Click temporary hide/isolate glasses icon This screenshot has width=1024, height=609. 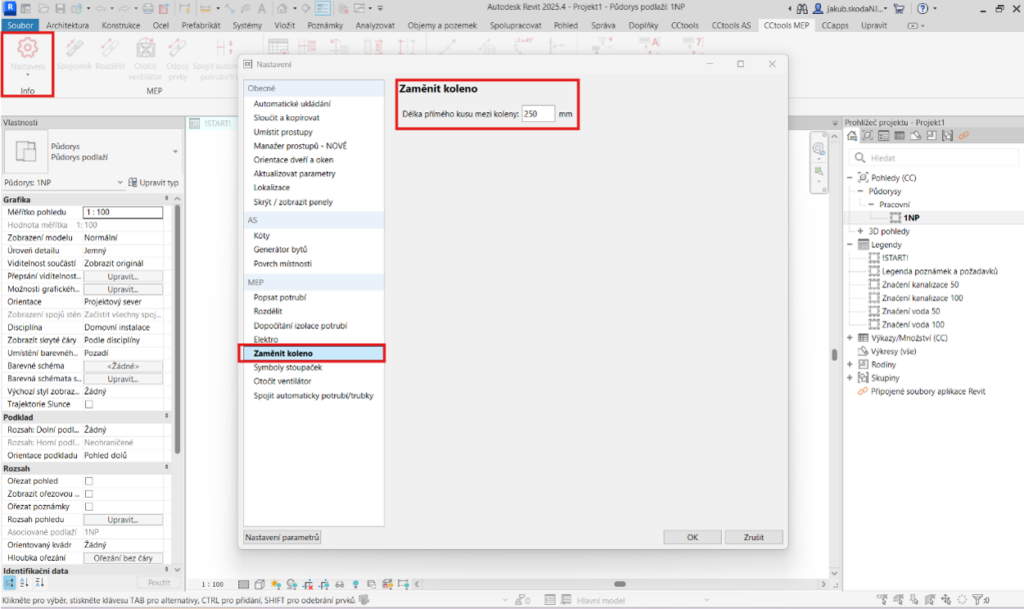[x=340, y=584]
